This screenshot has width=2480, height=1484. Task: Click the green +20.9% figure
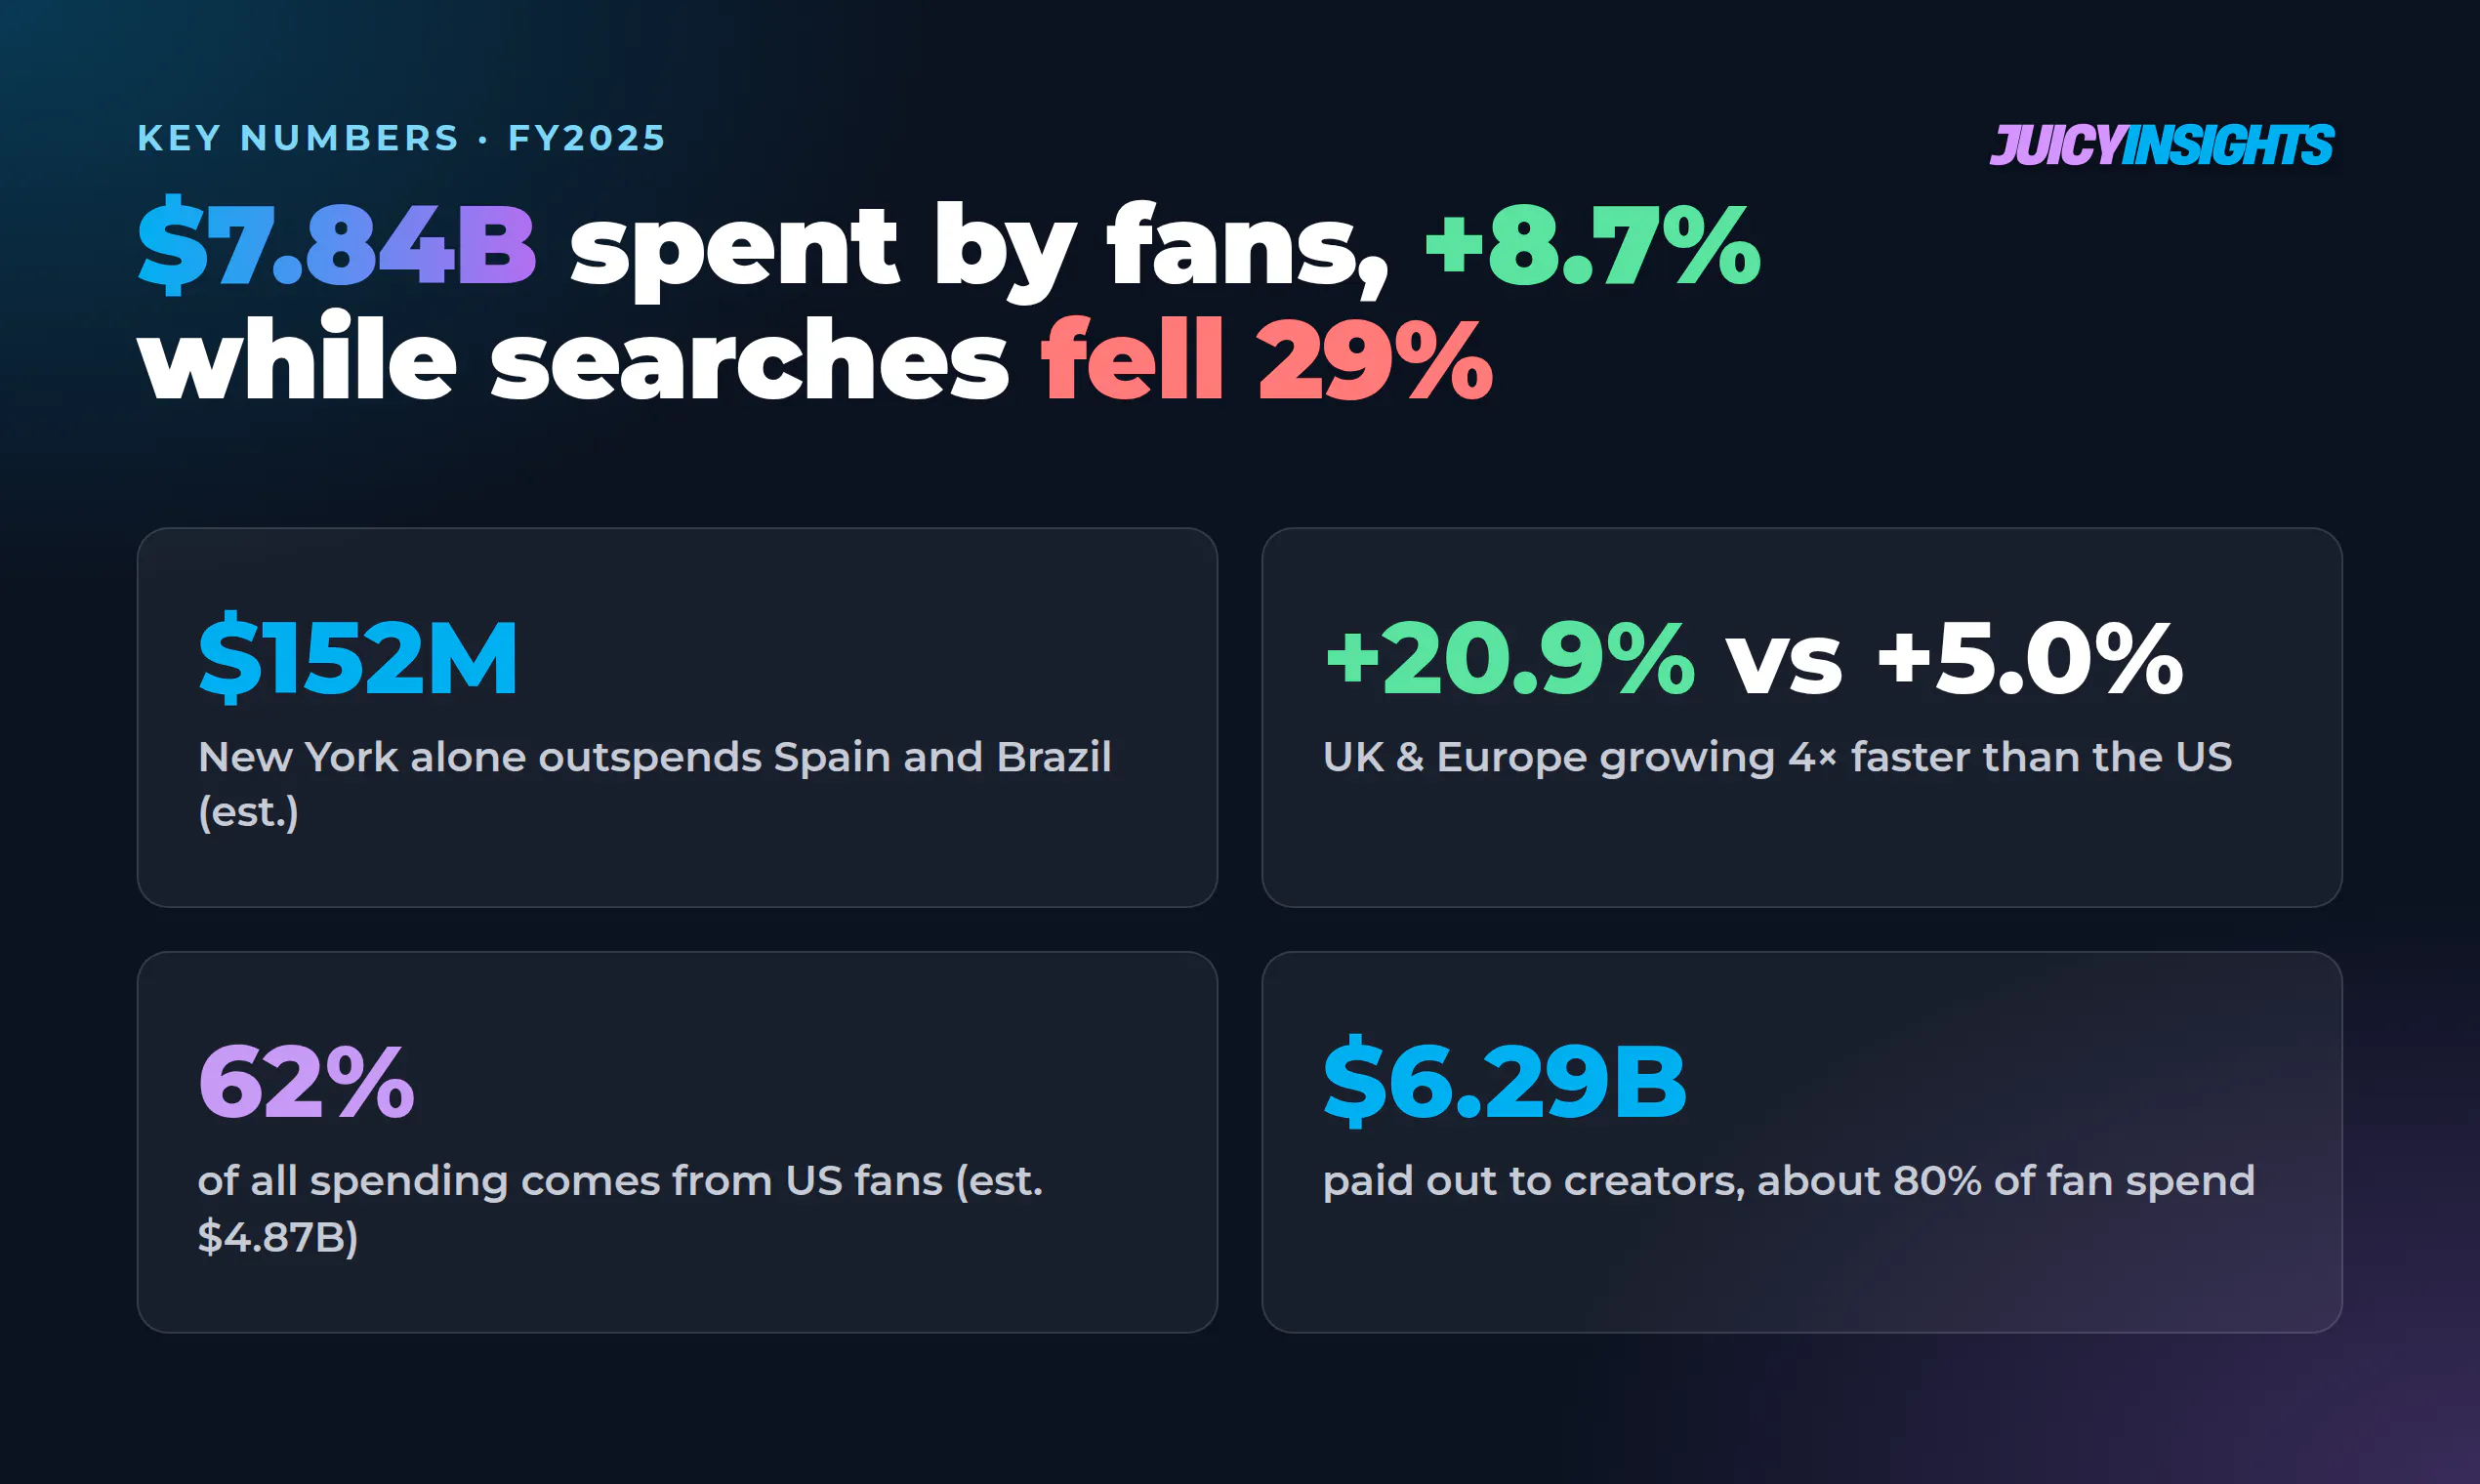(x=1509, y=658)
